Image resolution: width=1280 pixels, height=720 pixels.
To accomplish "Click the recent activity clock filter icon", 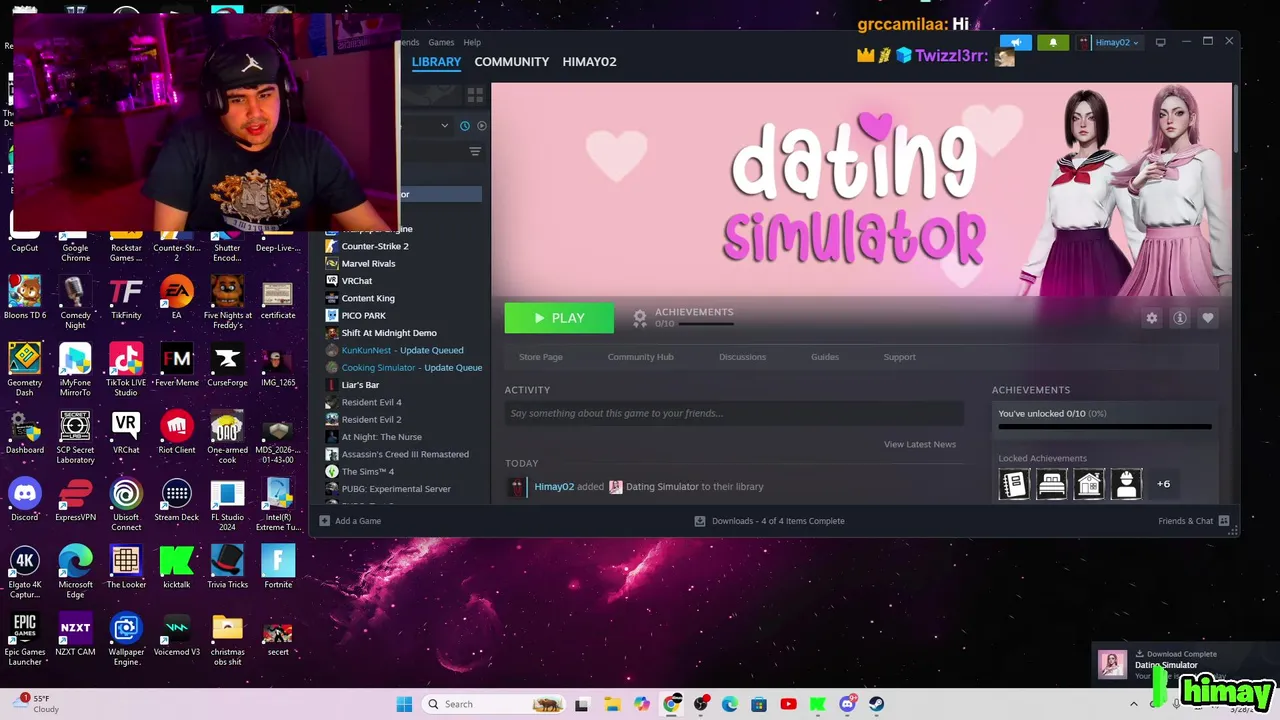I will click(x=465, y=126).
